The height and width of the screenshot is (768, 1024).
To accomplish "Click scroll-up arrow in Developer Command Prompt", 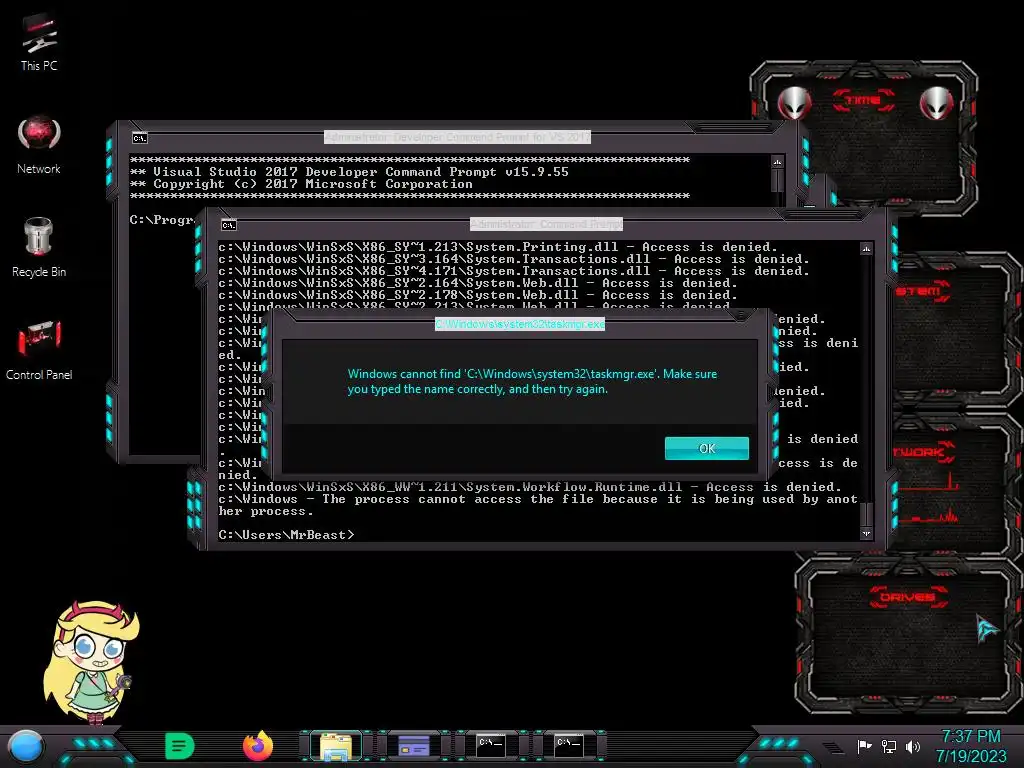I will point(777,162).
